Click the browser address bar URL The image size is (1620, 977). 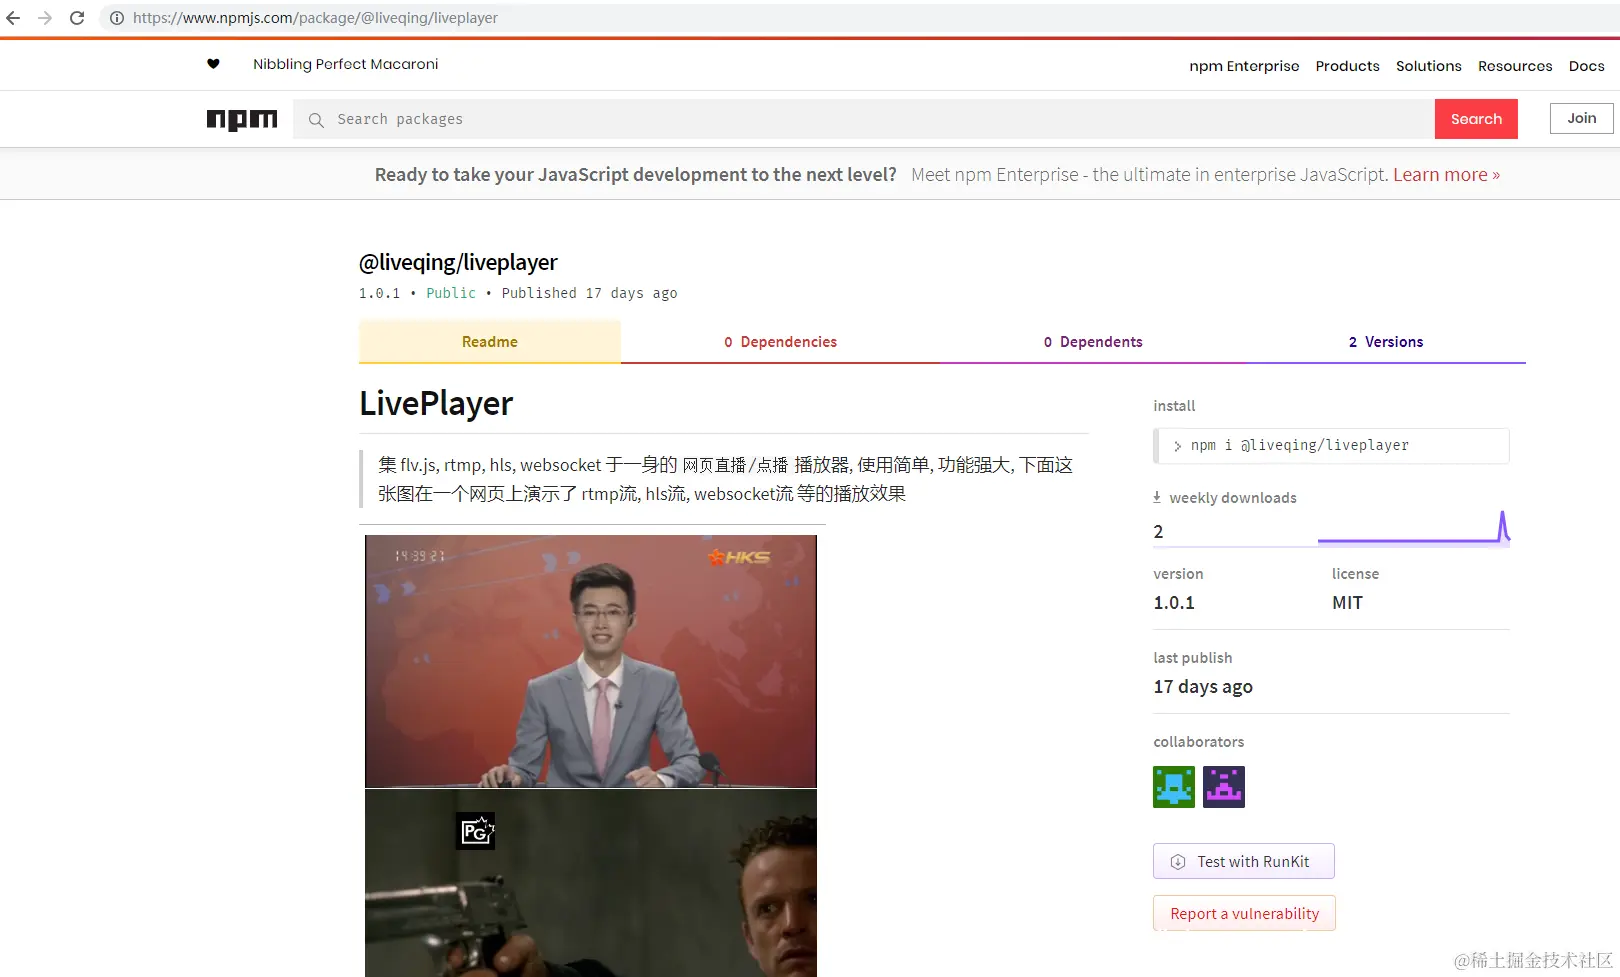(315, 18)
